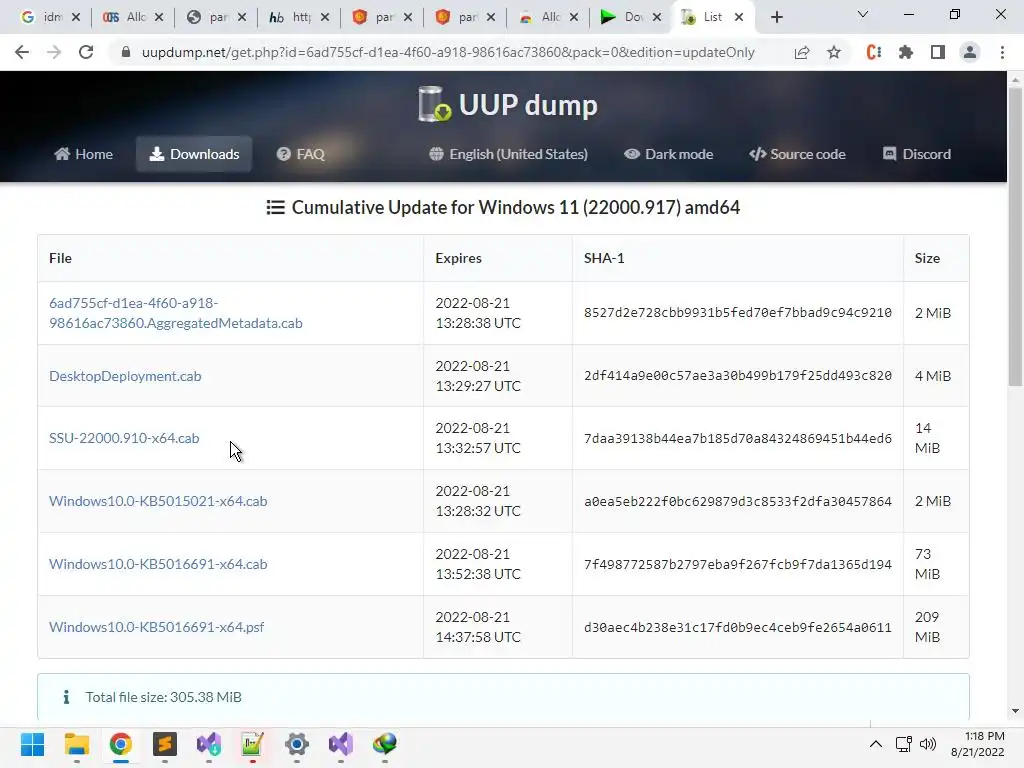Download Windows10.0-KB5016691-x64.psf
Screen dimensions: 1024x768
point(157,627)
